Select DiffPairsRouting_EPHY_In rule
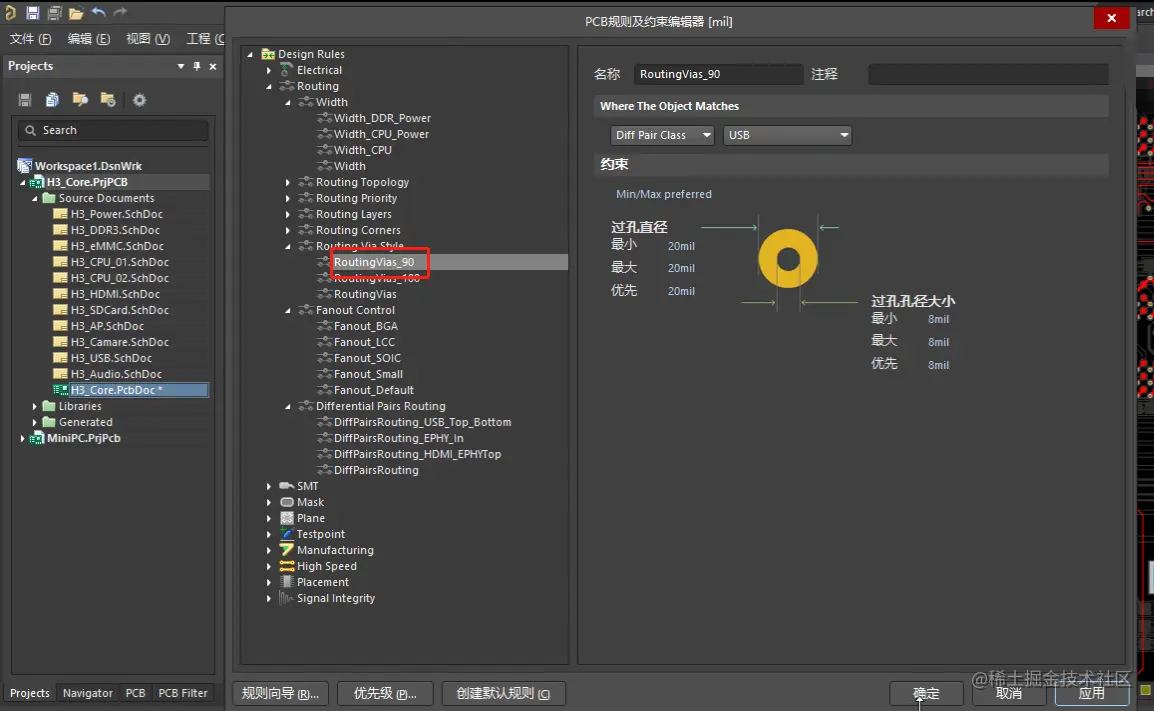This screenshot has width=1154, height=711. pos(398,438)
